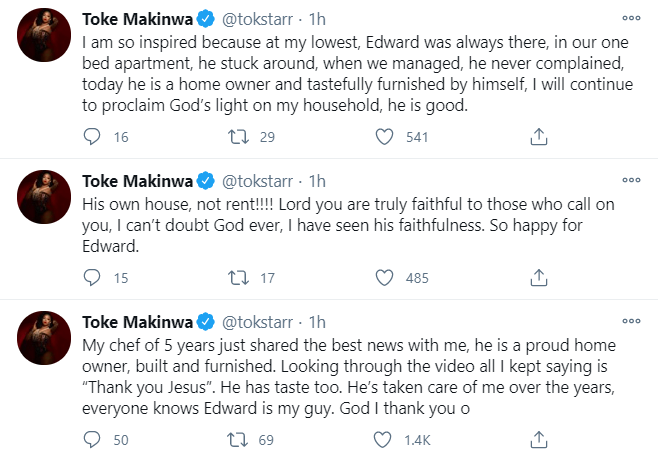The image size is (658, 460).
Task: Open more options on third tweet
Action: pyautogui.click(x=631, y=322)
